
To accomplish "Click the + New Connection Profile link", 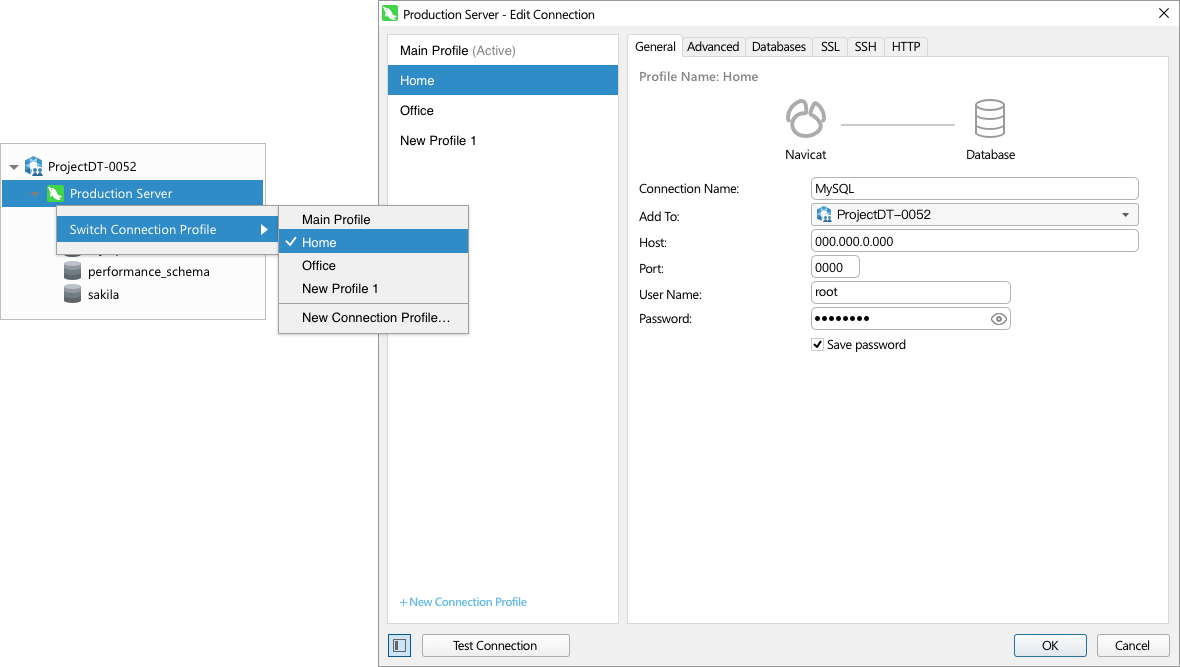I will click(463, 602).
